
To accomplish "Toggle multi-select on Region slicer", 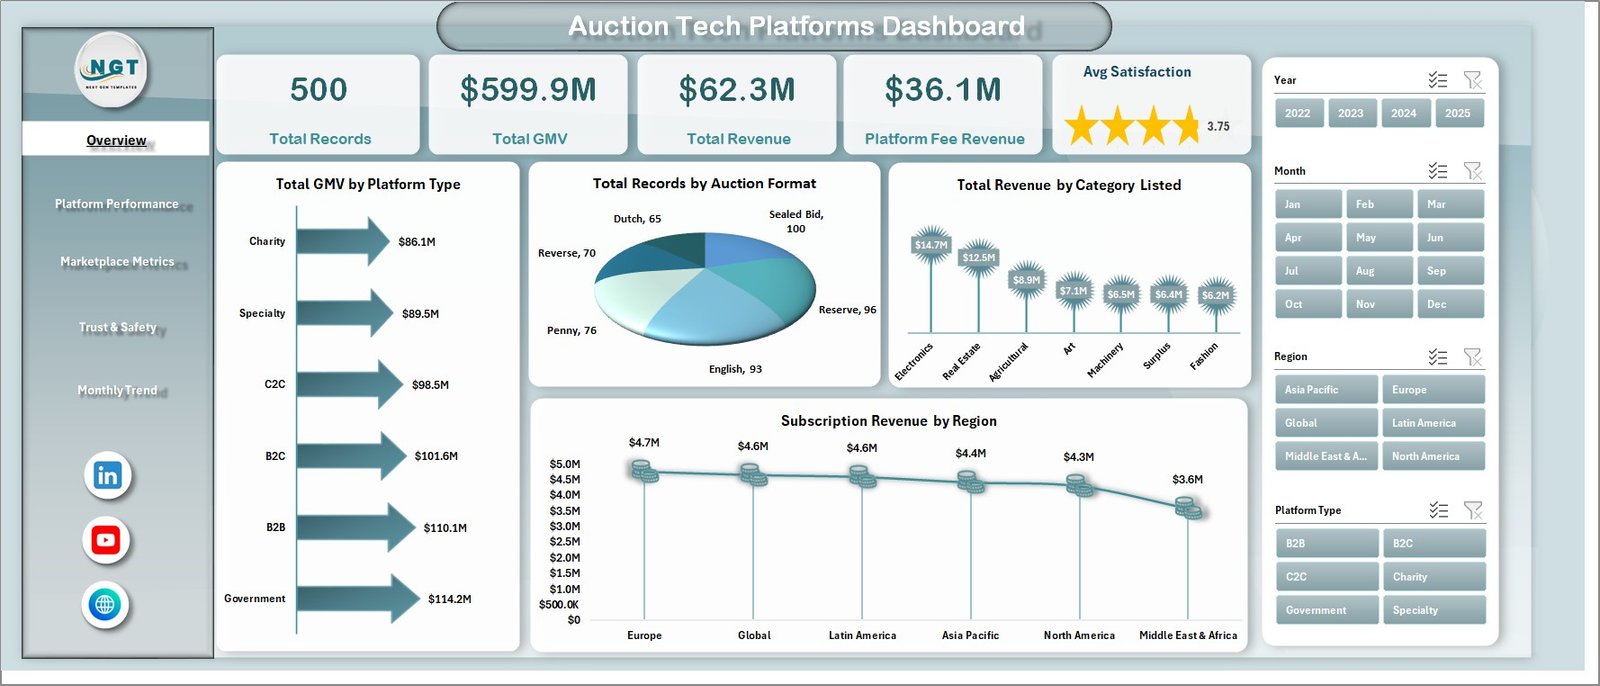I will [1438, 357].
